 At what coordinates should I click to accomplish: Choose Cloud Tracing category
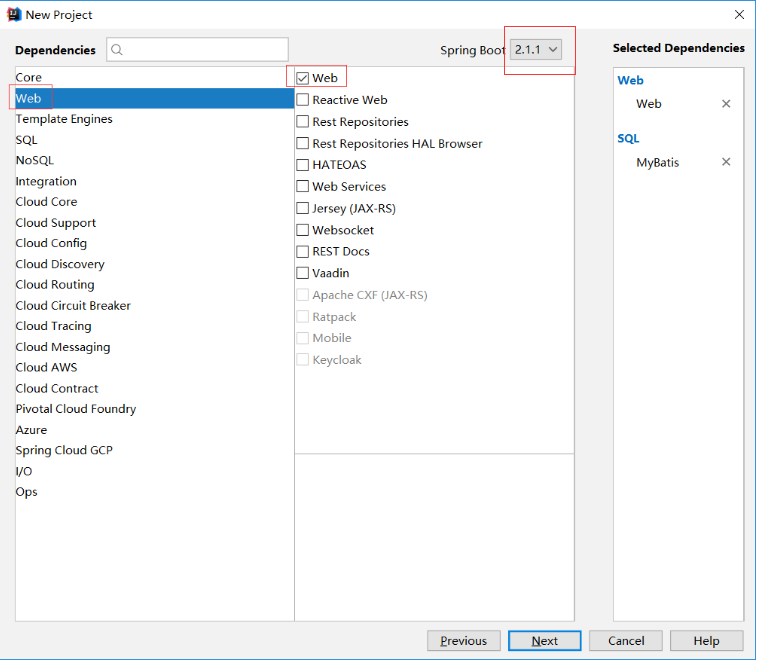[x=154, y=326]
